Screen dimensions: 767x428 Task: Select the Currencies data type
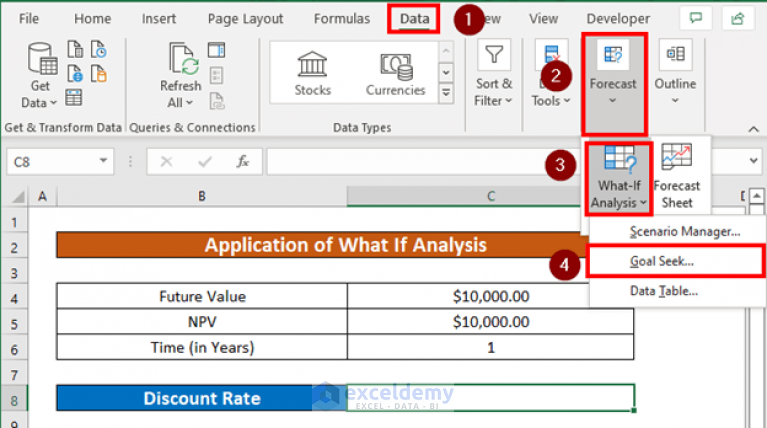[x=395, y=73]
